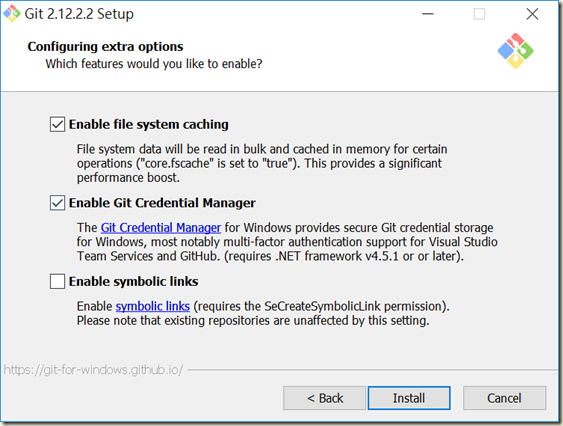Click the git-for-windows.github.io footer text
The height and width of the screenshot is (426, 563).
93,370
